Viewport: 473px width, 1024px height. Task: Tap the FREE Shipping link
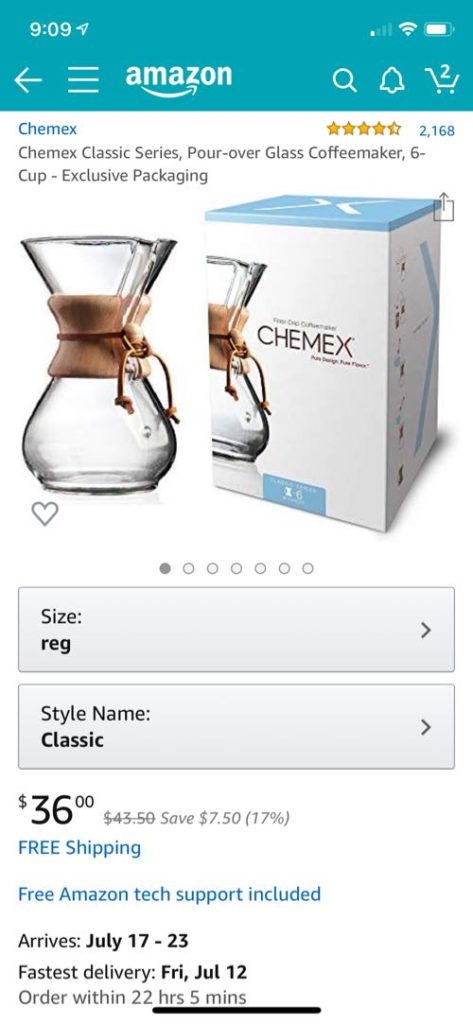click(x=79, y=848)
